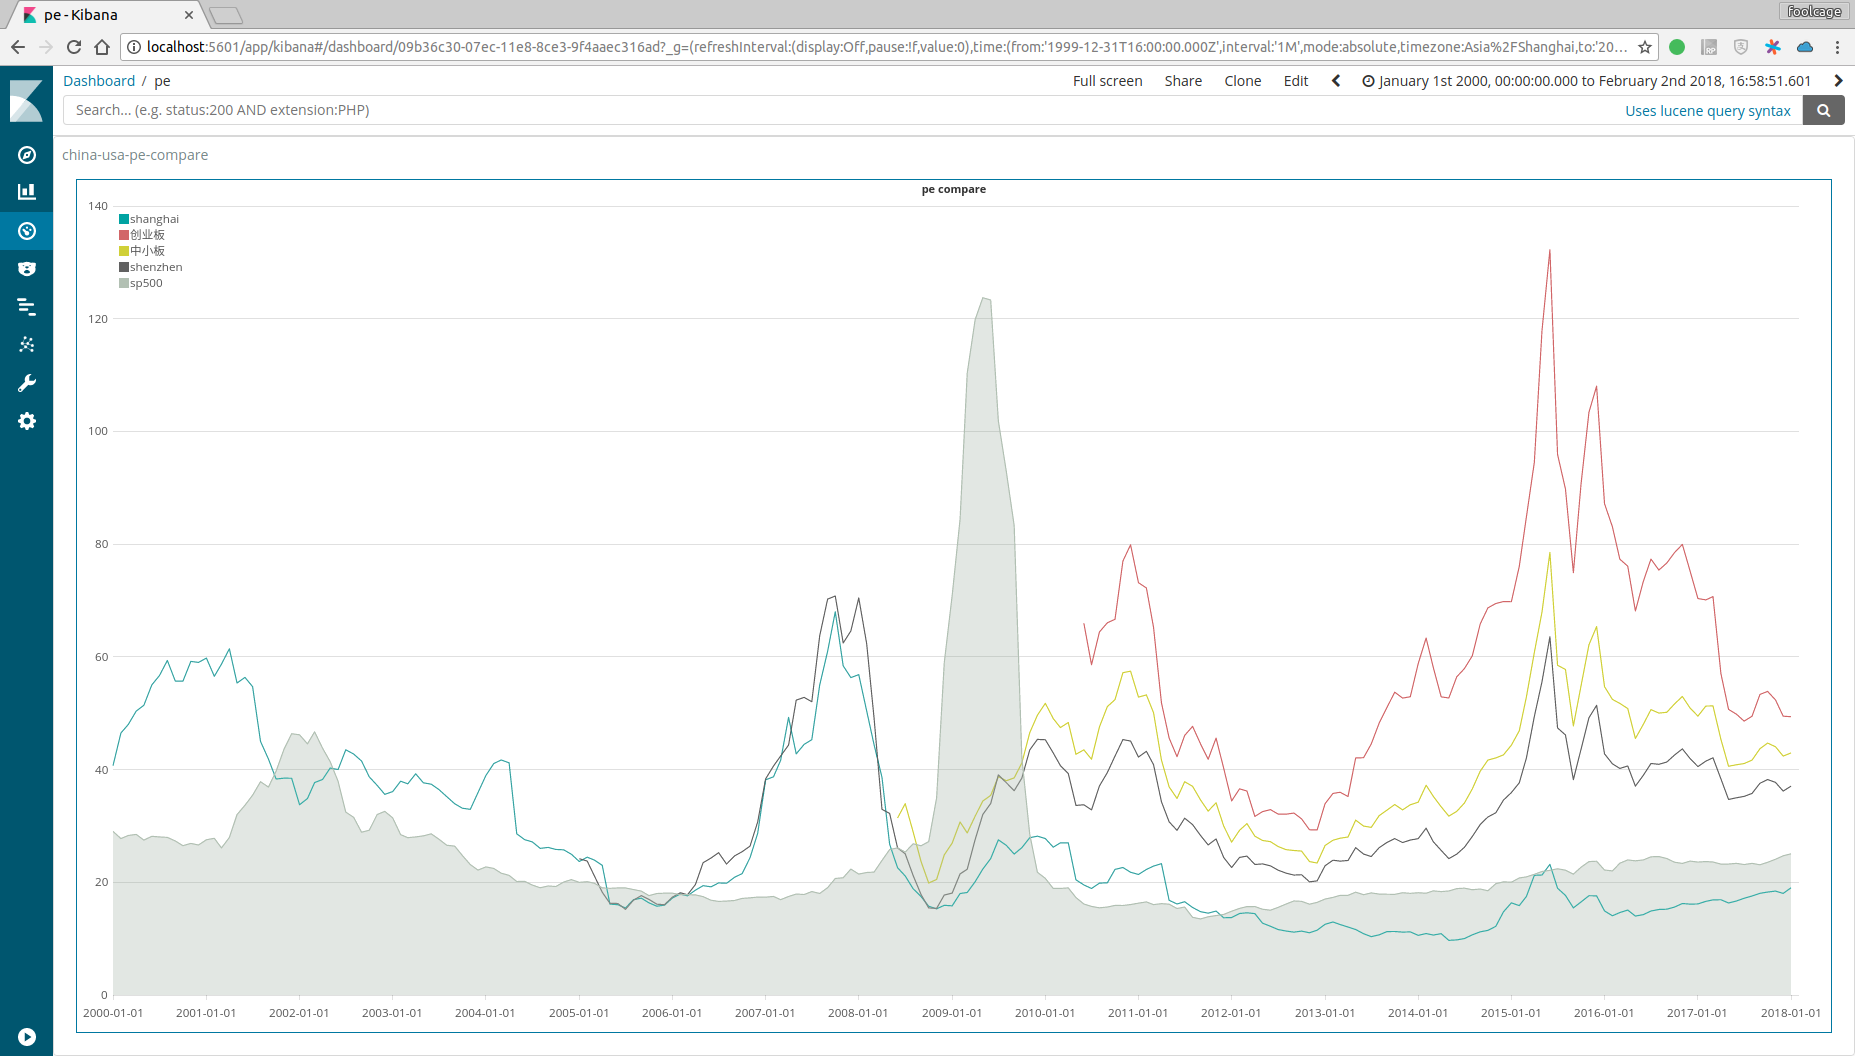Click the browser forward arrow
Image resolution: width=1855 pixels, height=1056 pixels.
click(x=46, y=47)
